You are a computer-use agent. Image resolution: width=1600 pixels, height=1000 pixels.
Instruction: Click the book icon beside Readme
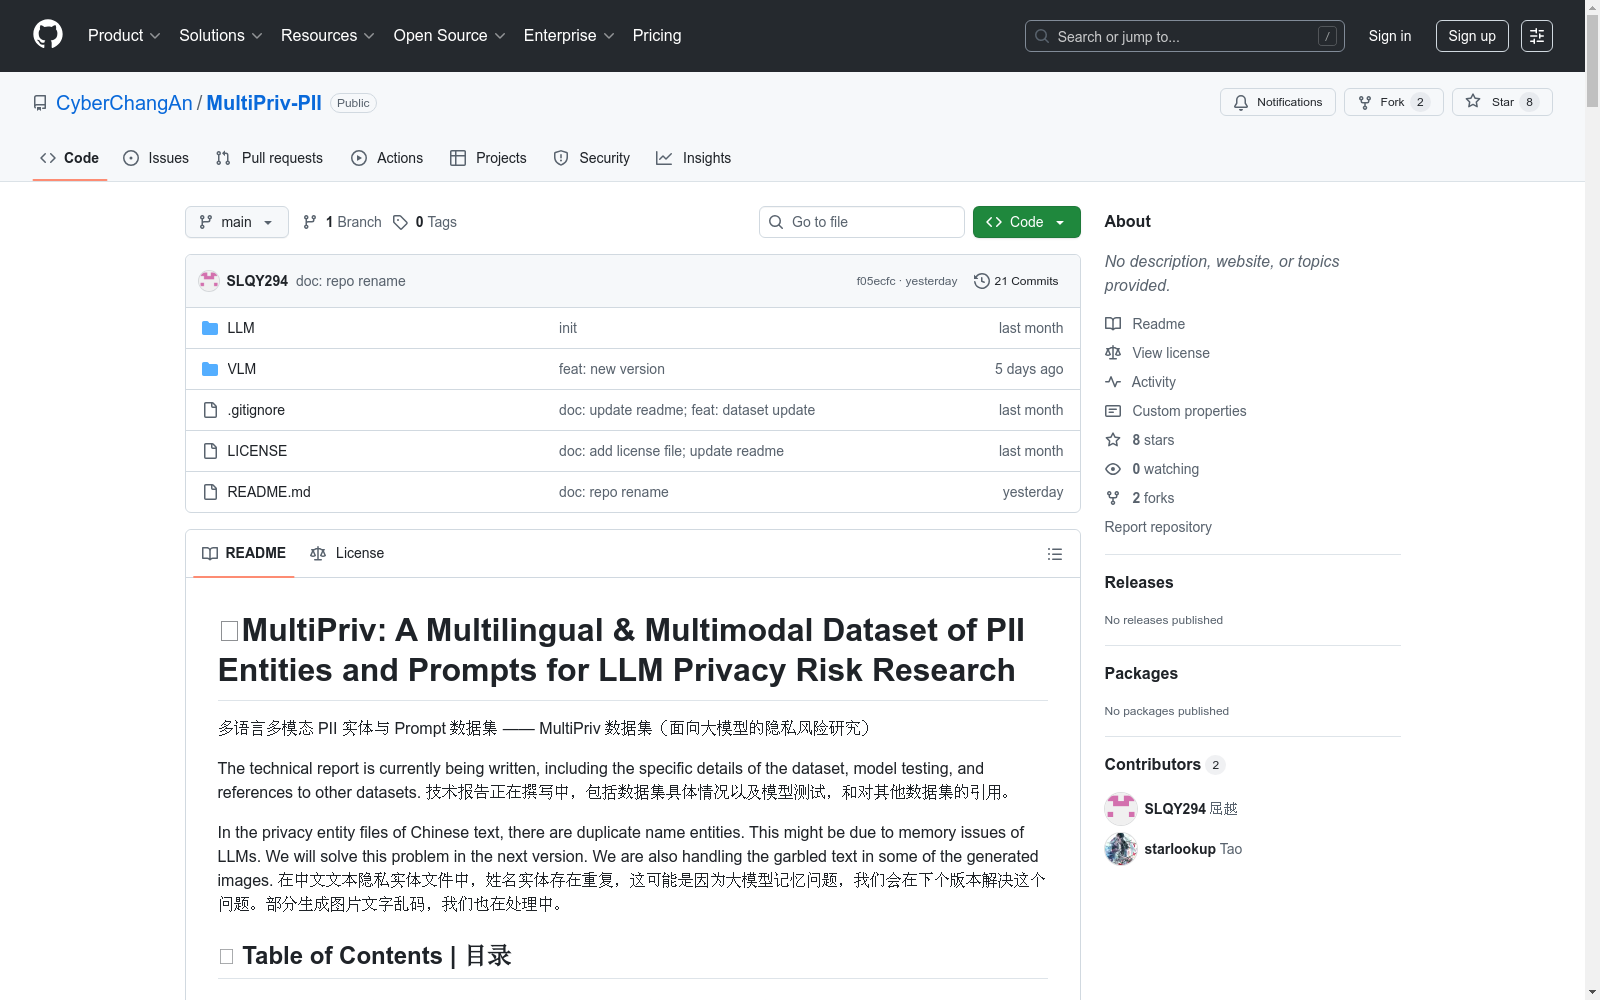(1113, 324)
